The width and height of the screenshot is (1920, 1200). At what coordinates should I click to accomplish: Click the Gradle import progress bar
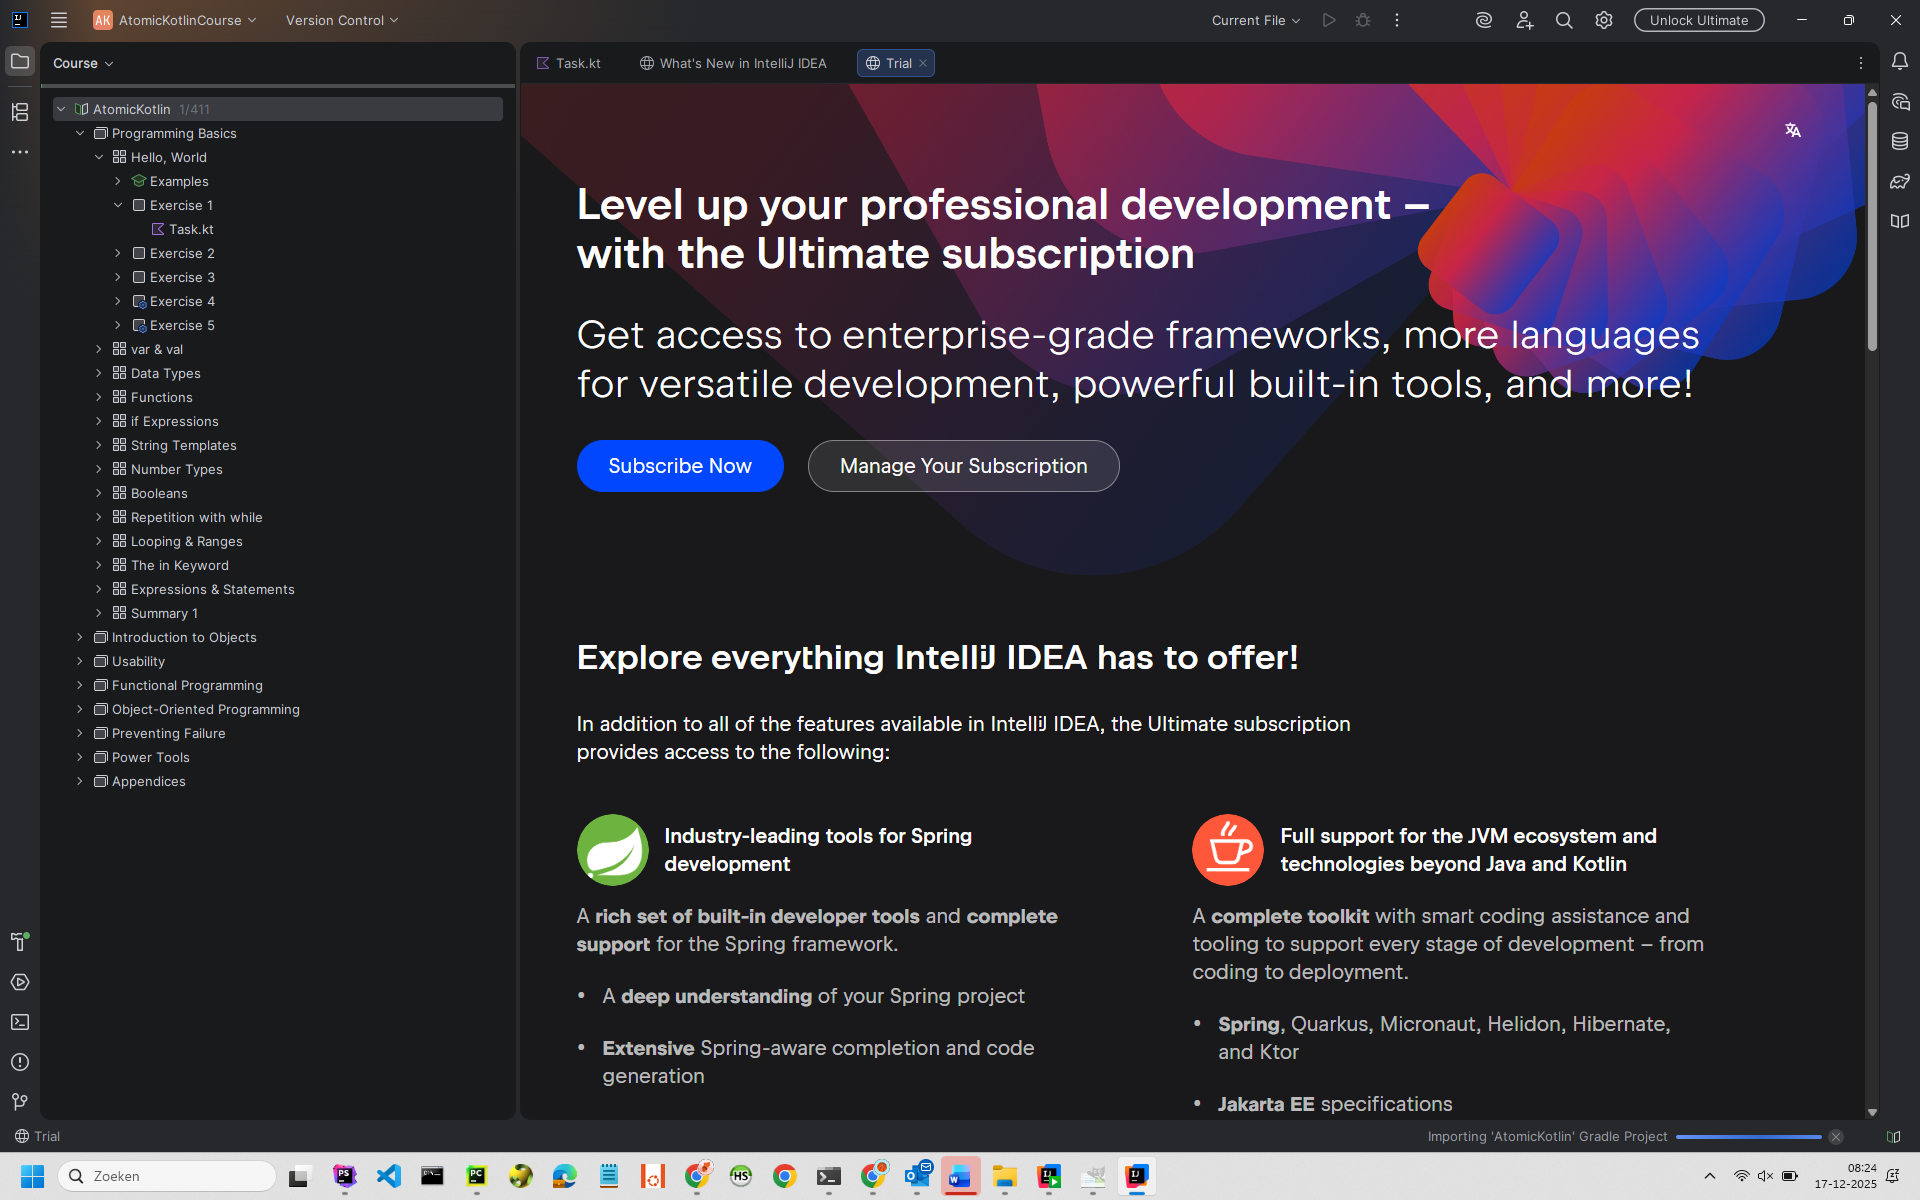1748,1137
